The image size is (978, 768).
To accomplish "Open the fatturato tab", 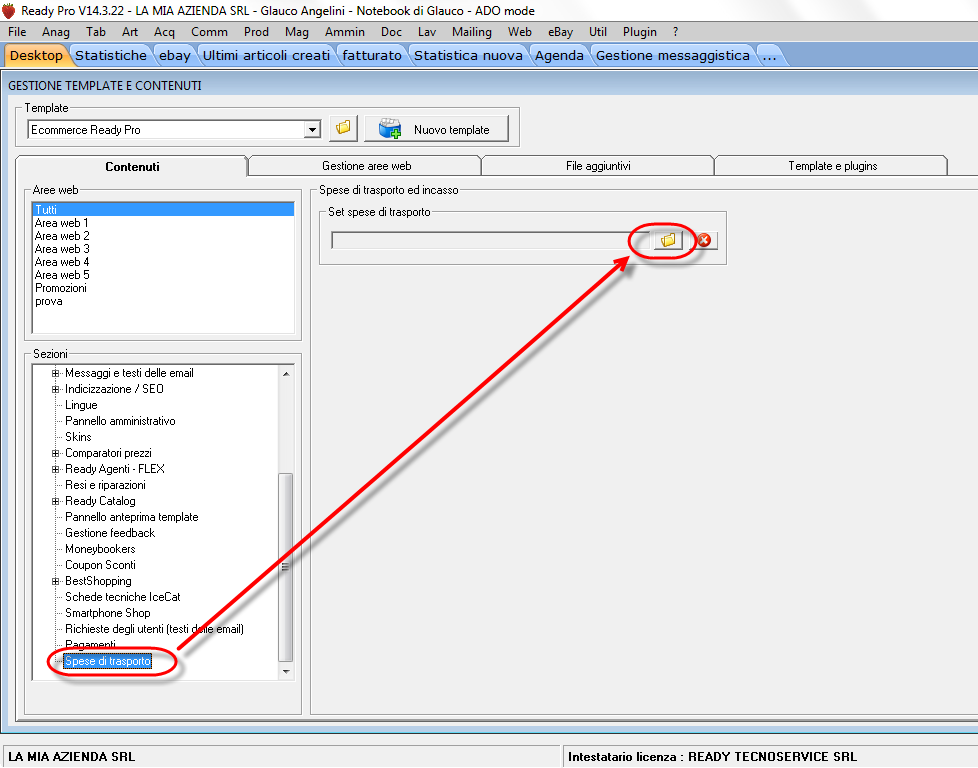I will pos(372,56).
